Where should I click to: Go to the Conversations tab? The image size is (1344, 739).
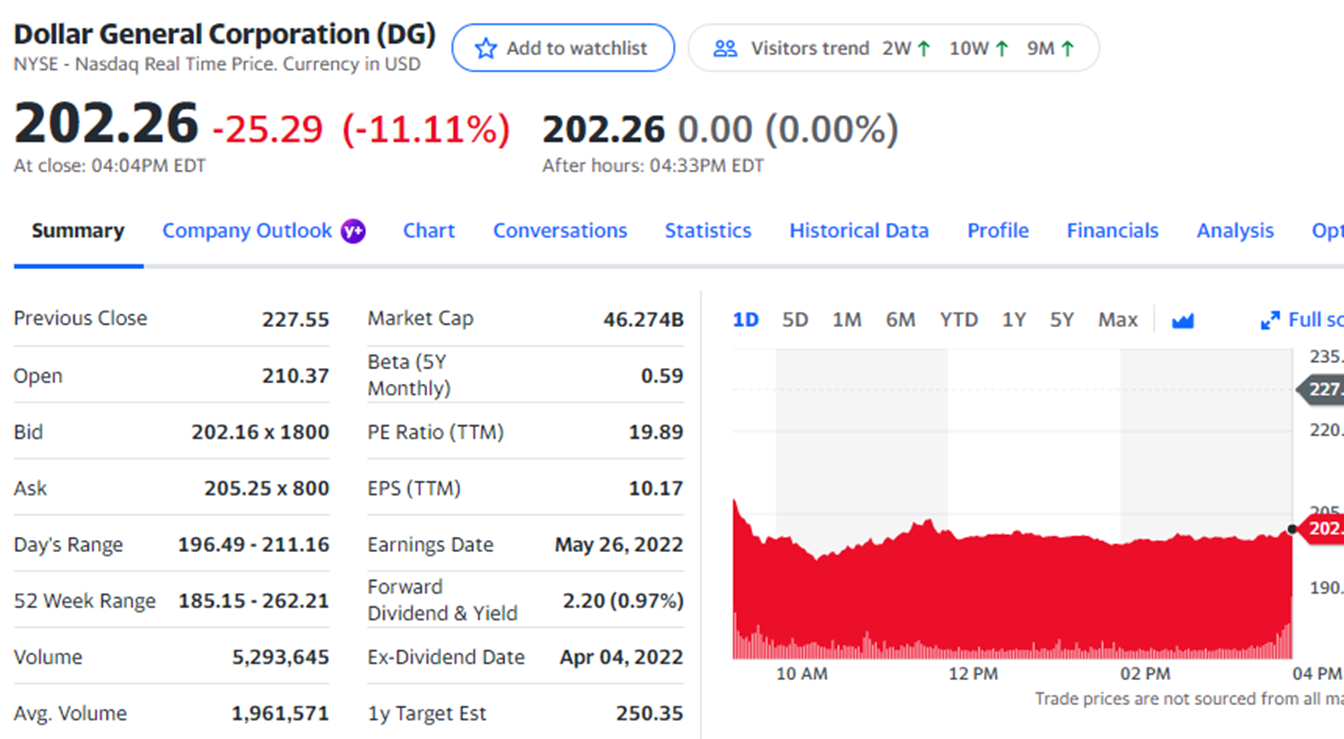pyautogui.click(x=560, y=231)
